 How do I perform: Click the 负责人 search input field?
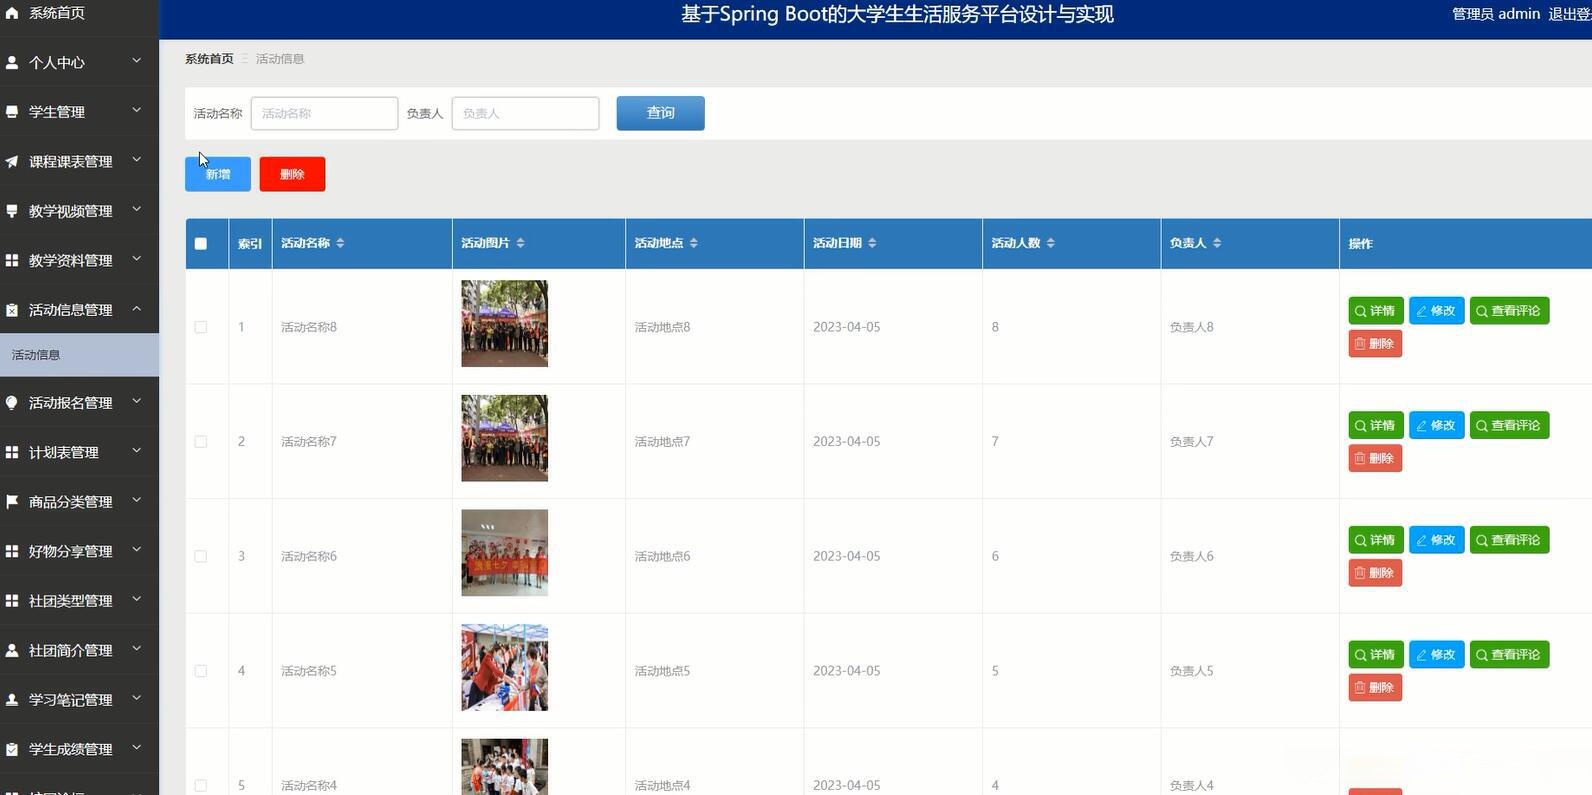pos(525,113)
